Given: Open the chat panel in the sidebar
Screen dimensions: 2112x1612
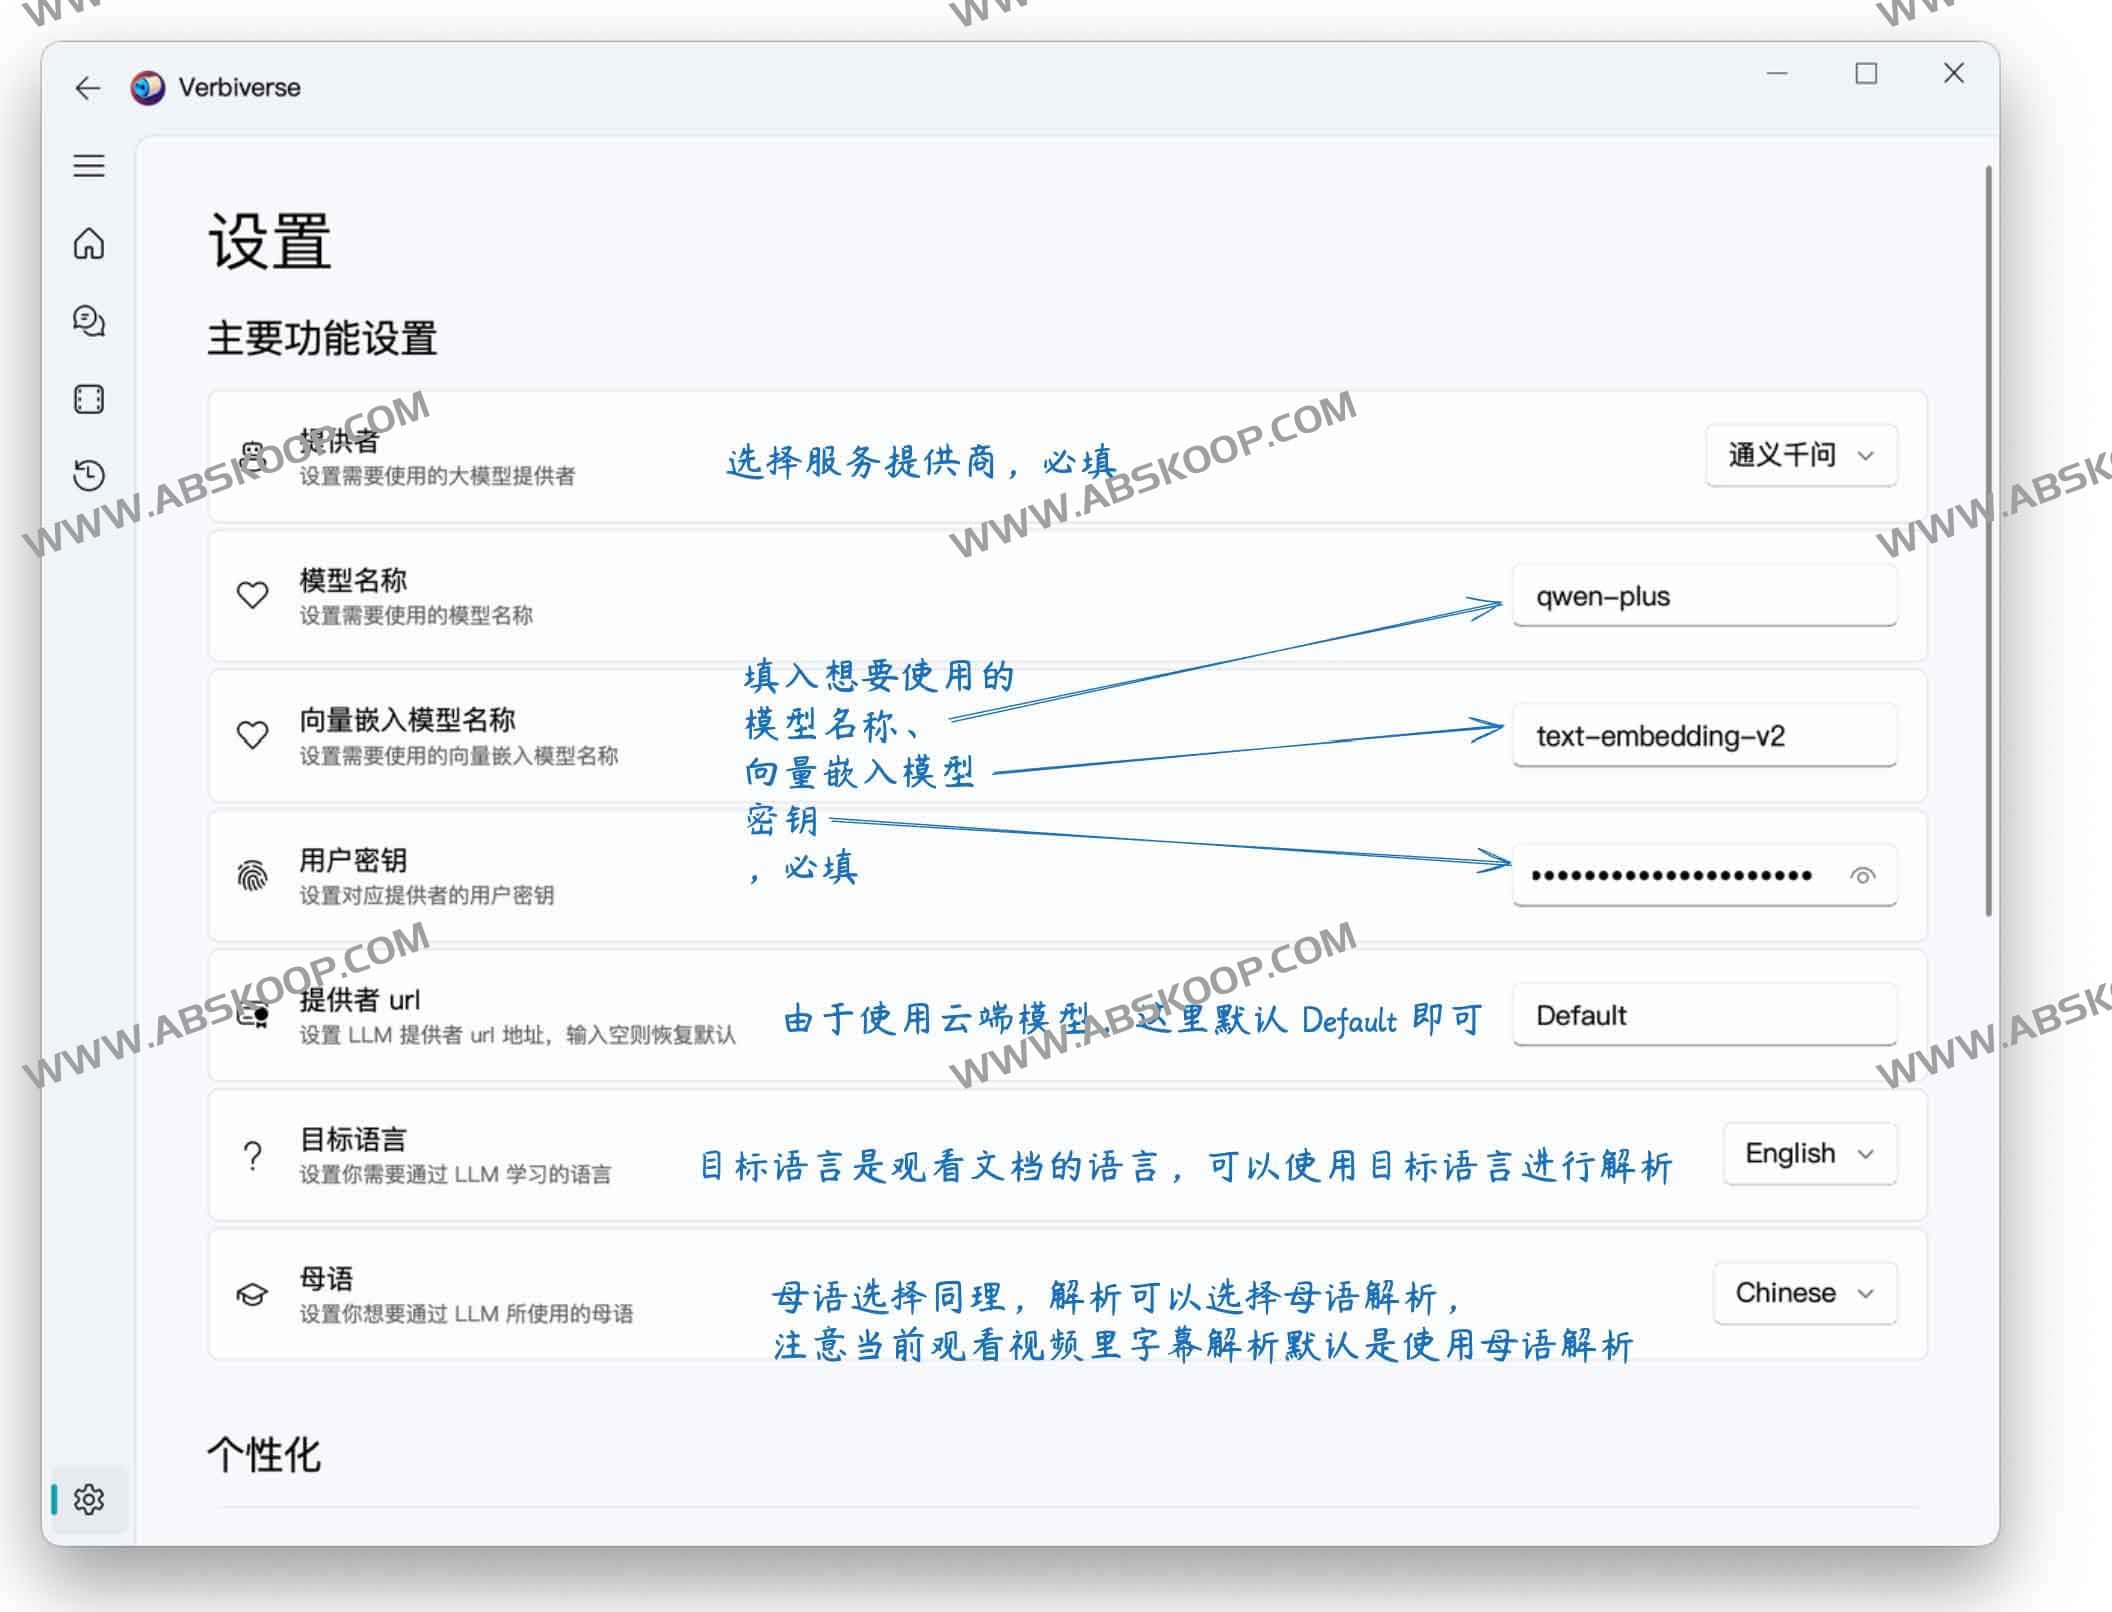Looking at the screenshot, I should pyautogui.click(x=88, y=320).
